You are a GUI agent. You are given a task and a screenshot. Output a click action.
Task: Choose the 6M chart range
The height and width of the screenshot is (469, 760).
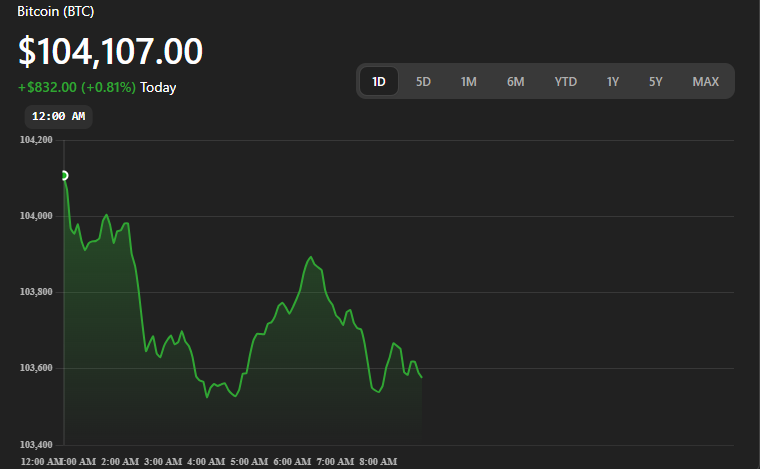515,82
